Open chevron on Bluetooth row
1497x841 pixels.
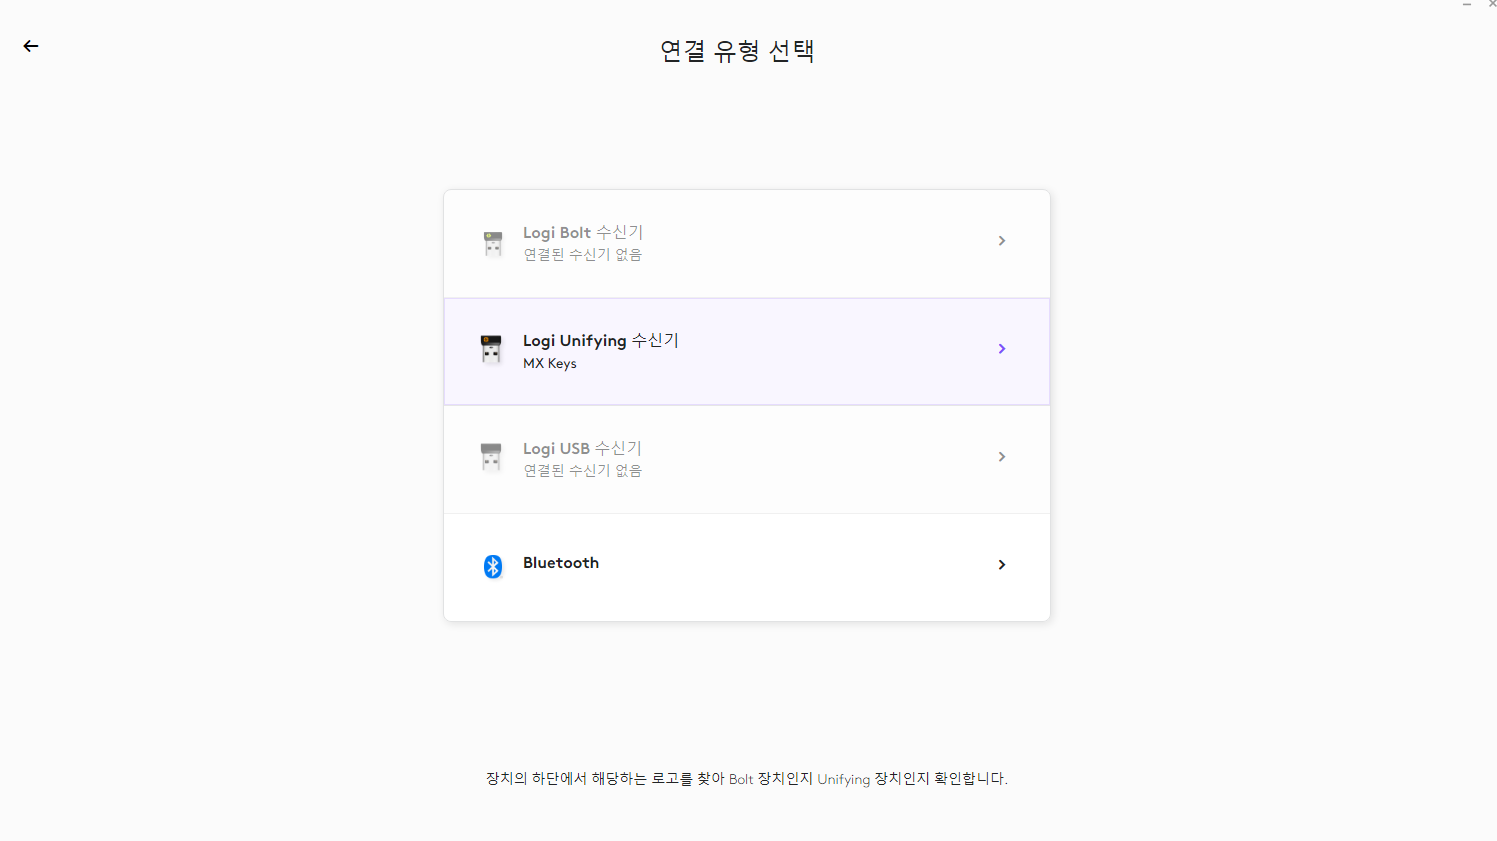[1002, 565]
